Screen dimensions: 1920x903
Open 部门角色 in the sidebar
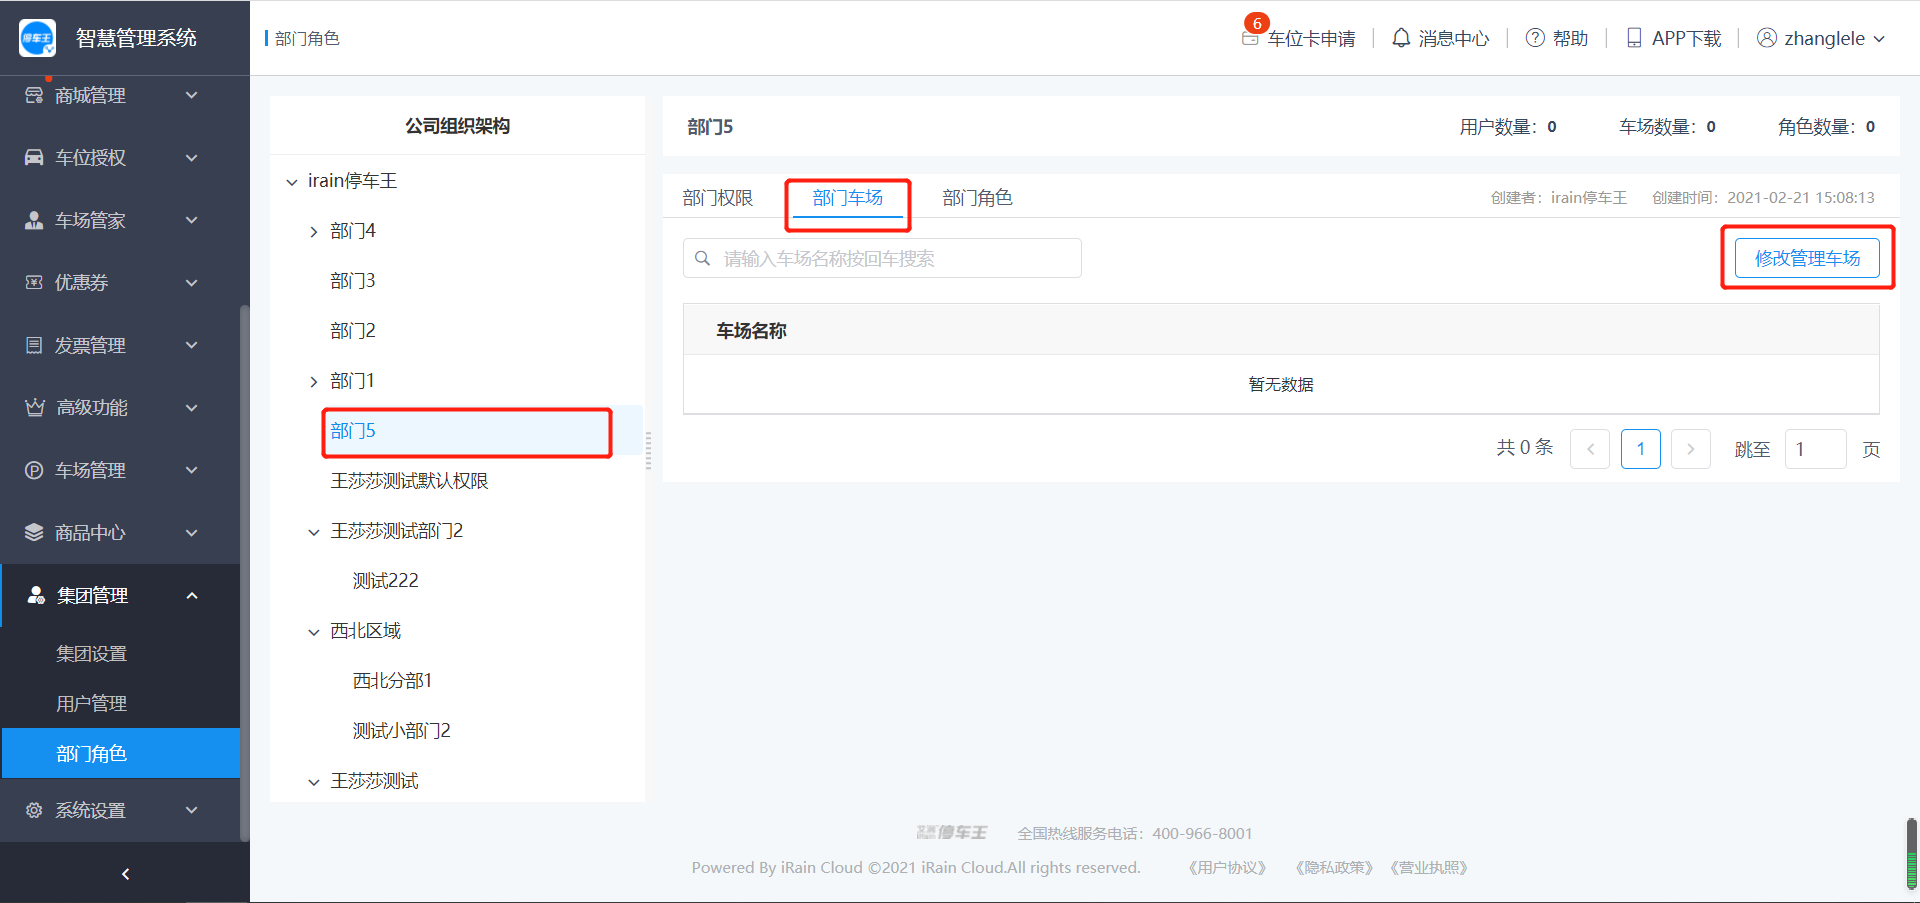(121, 753)
